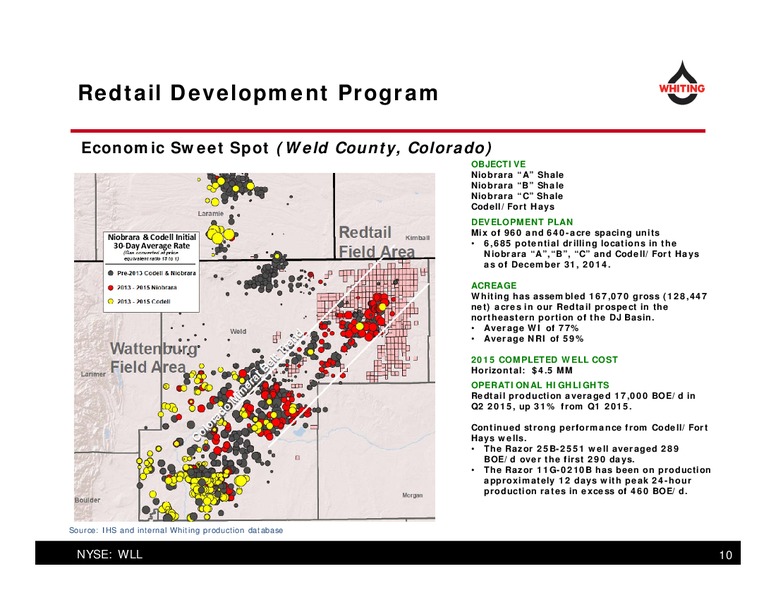
Task: Click the 'Weld' county label on map
Action: click(x=238, y=331)
